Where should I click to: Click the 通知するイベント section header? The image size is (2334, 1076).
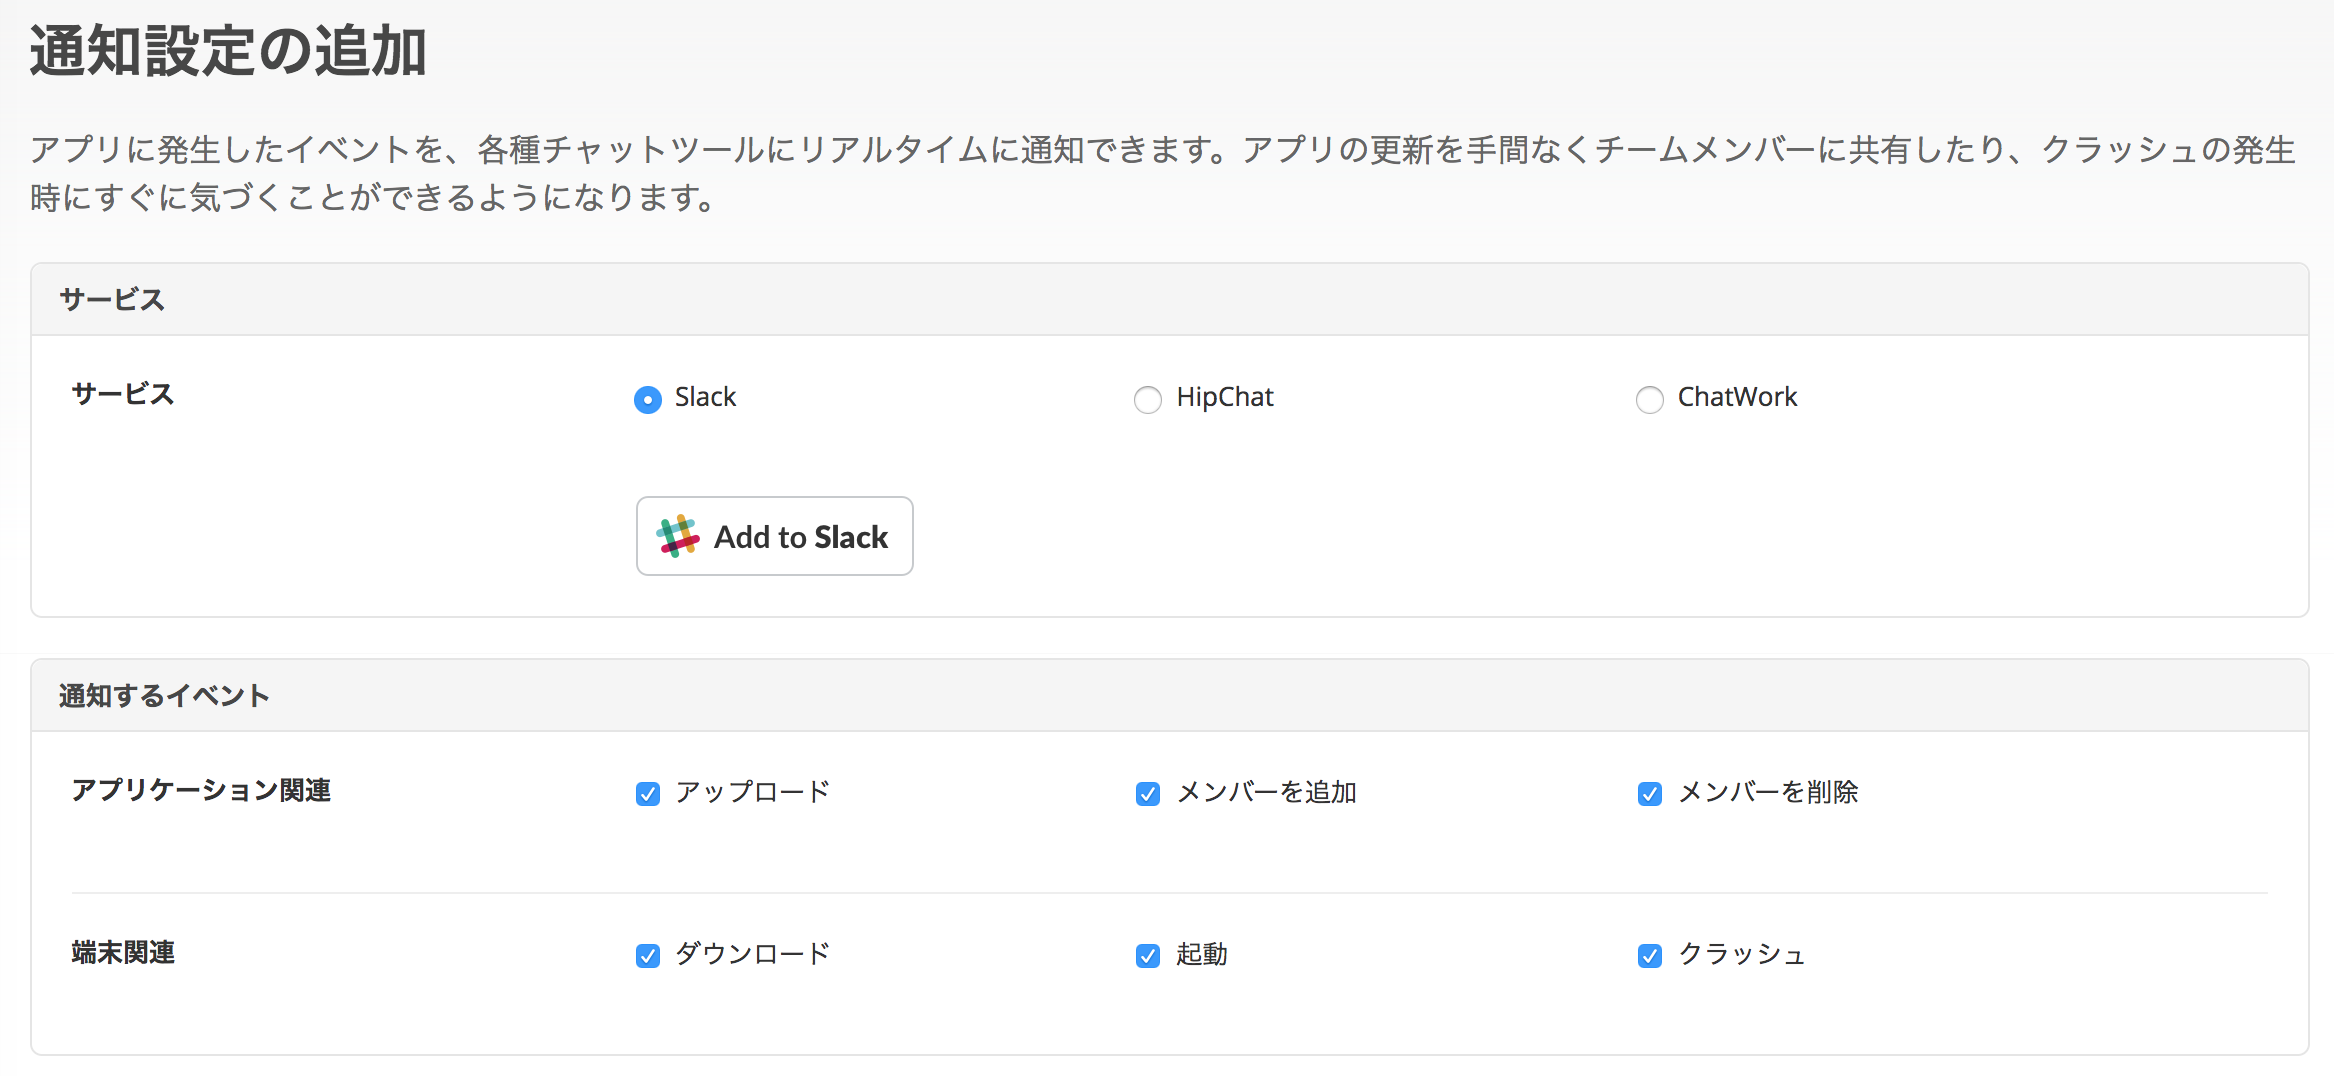point(164,692)
